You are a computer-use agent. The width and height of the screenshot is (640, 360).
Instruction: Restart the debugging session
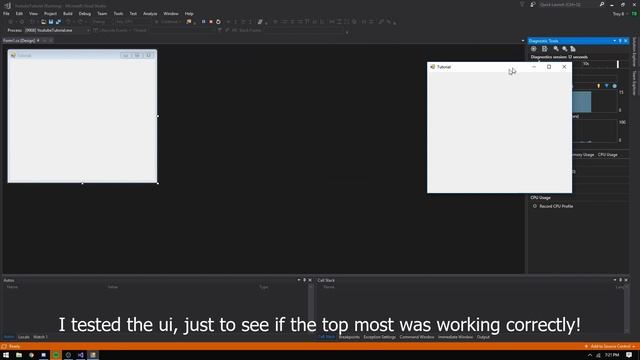pos(218,22)
